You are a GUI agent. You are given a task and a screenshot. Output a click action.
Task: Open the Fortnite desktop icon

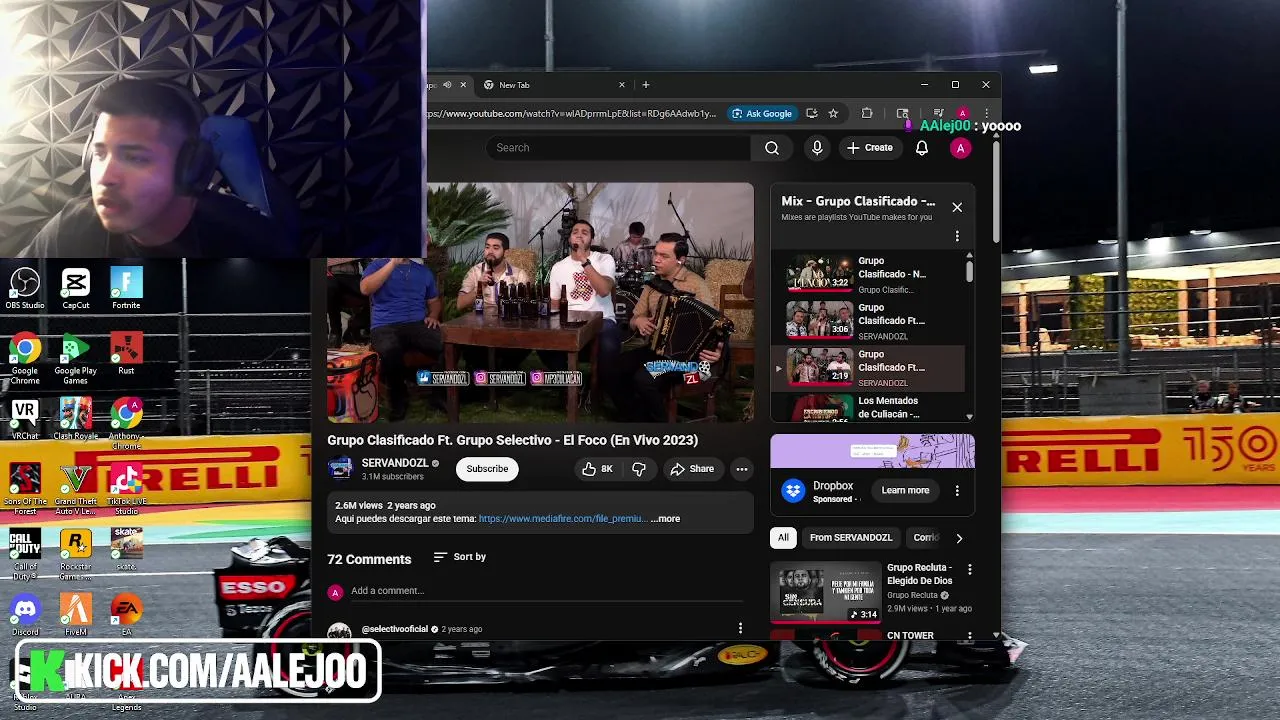click(126, 289)
